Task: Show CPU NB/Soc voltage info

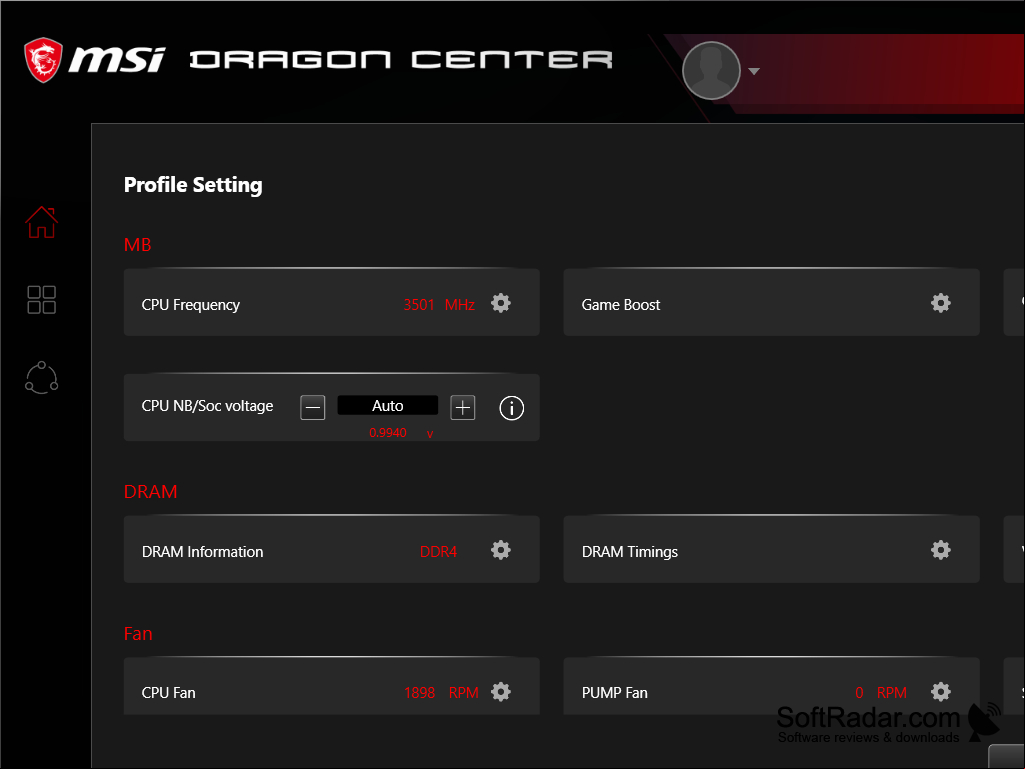Action: [512, 408]
